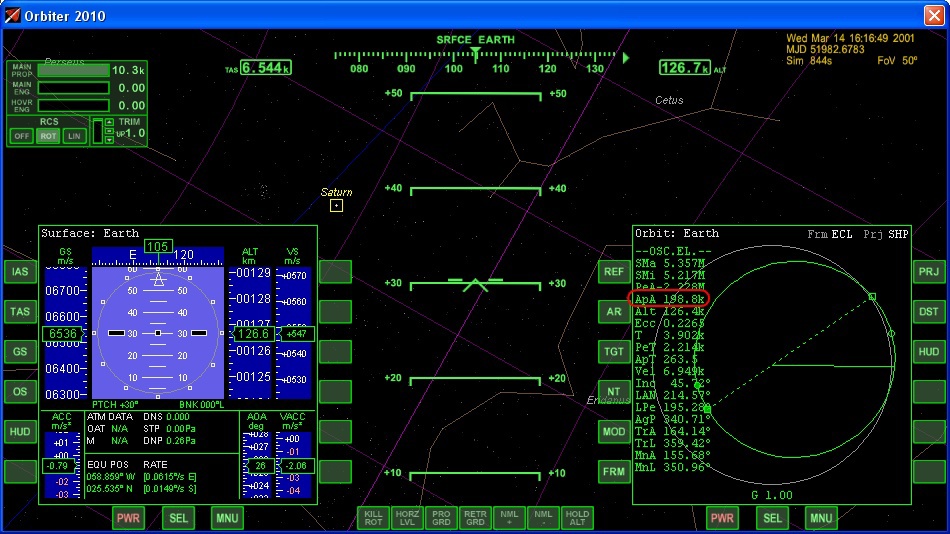The width and height of the screenshot is (950, 534).
Task: Set RCS mode to OFF
Action: 21,136
